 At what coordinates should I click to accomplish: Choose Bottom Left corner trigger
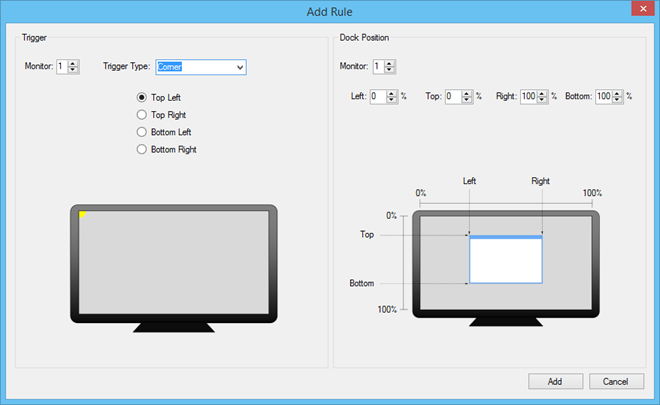[x=142, y=132]
